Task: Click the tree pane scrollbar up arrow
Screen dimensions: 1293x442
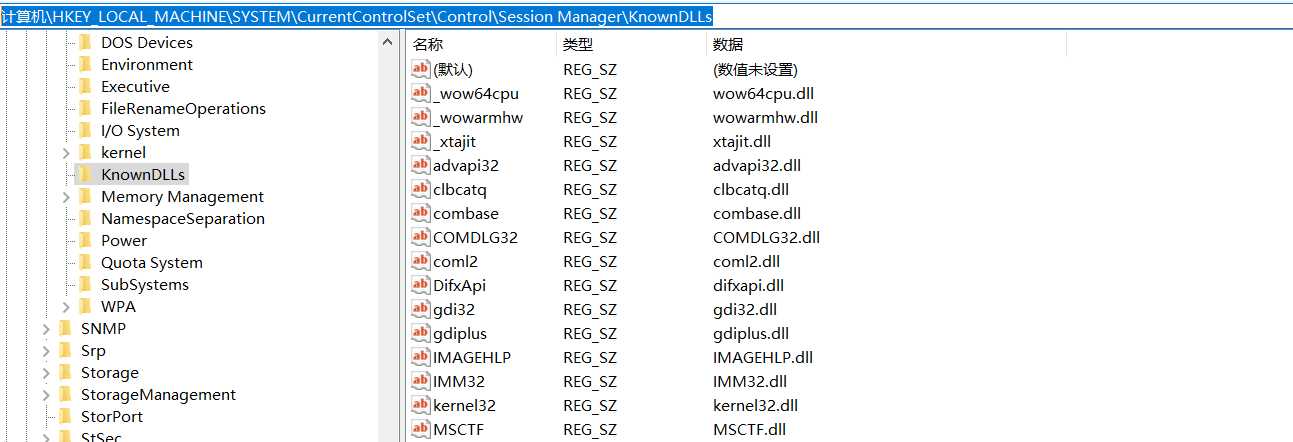Action: 388,42
